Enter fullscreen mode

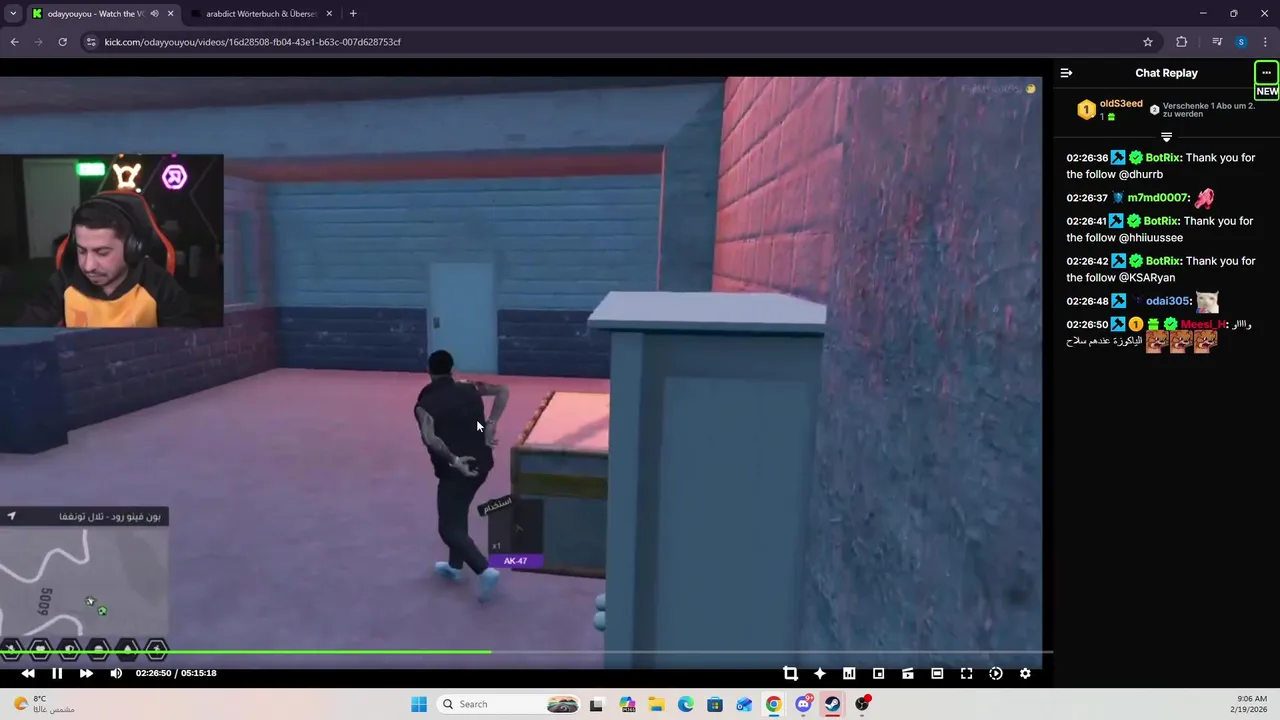pos(966,674)
